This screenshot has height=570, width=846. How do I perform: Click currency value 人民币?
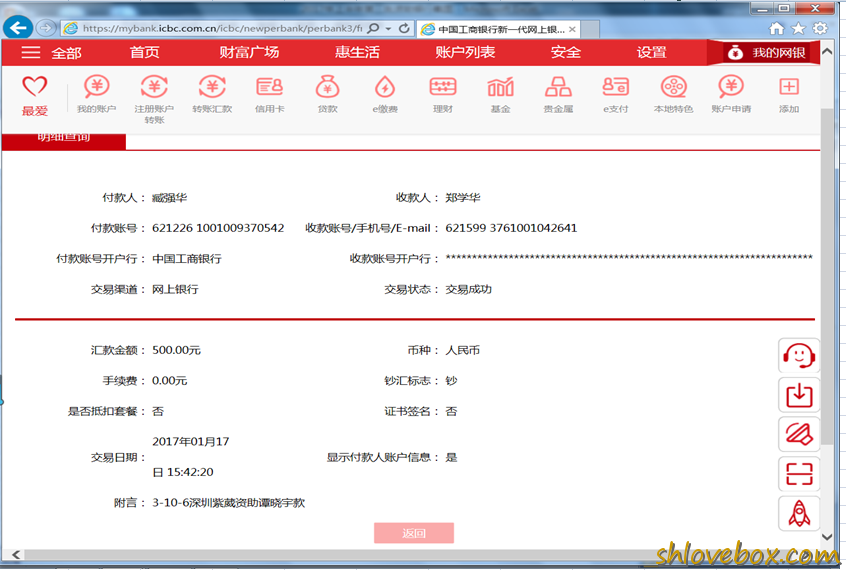coord(462,350)
